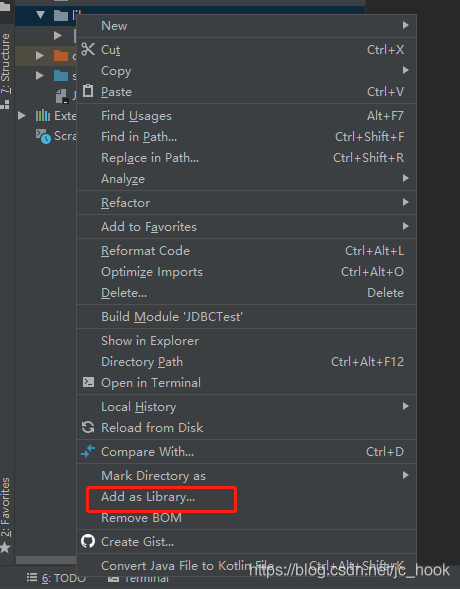Click the External Libraries bars icon
460x589 pixels.
tap(42, 115)
